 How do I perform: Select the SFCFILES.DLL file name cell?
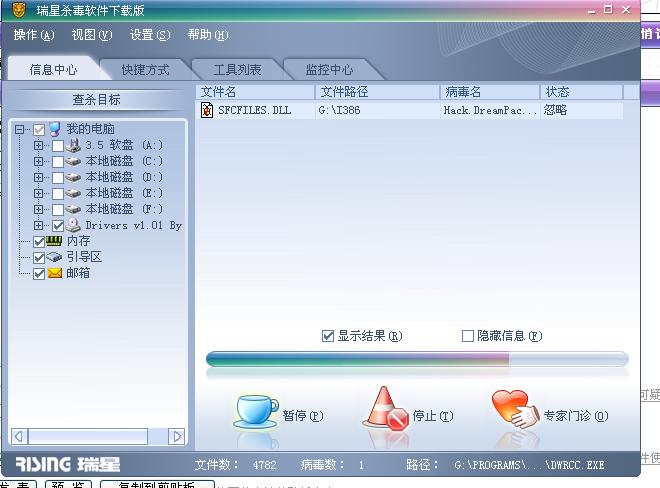254,110
